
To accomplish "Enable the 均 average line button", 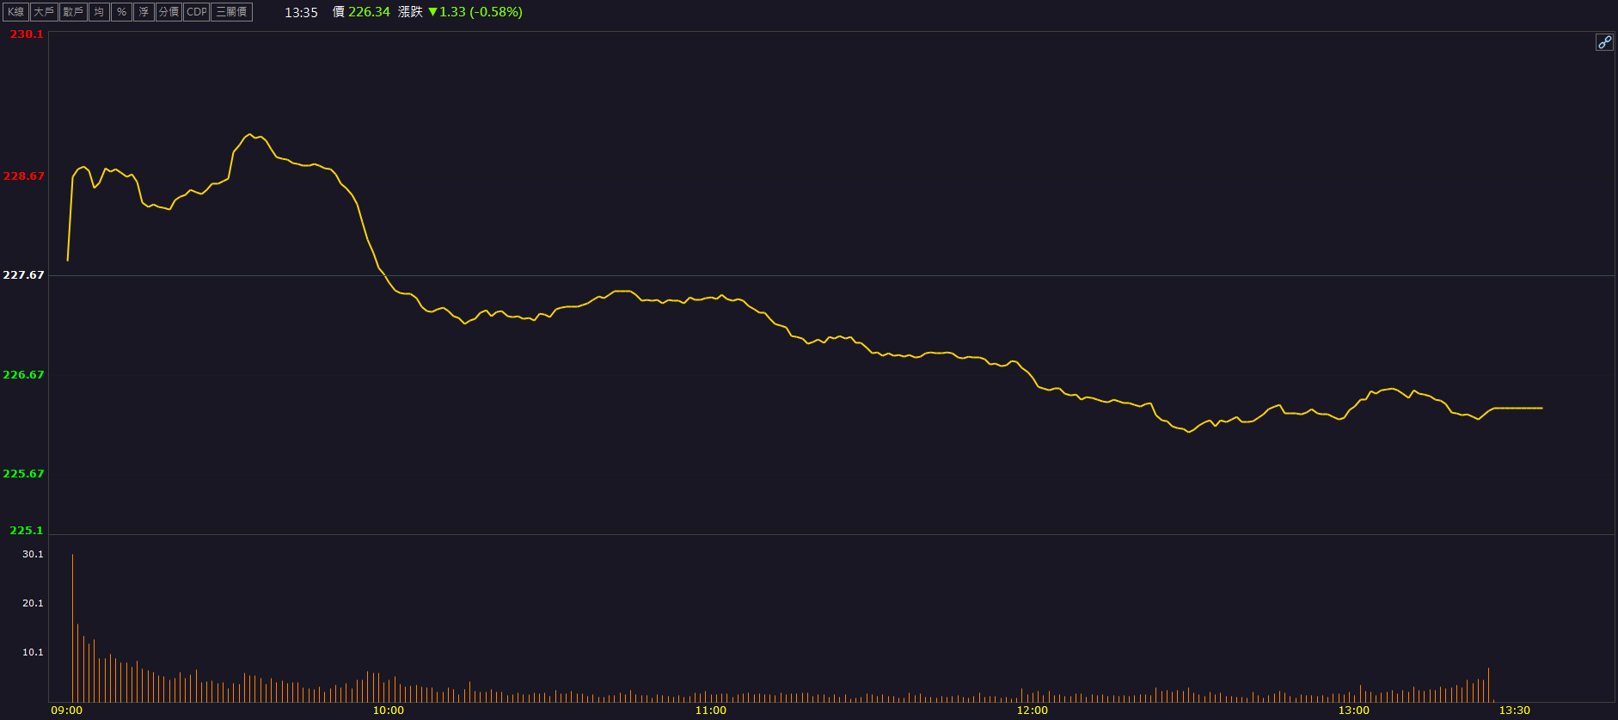I will (x=99, y=12).
